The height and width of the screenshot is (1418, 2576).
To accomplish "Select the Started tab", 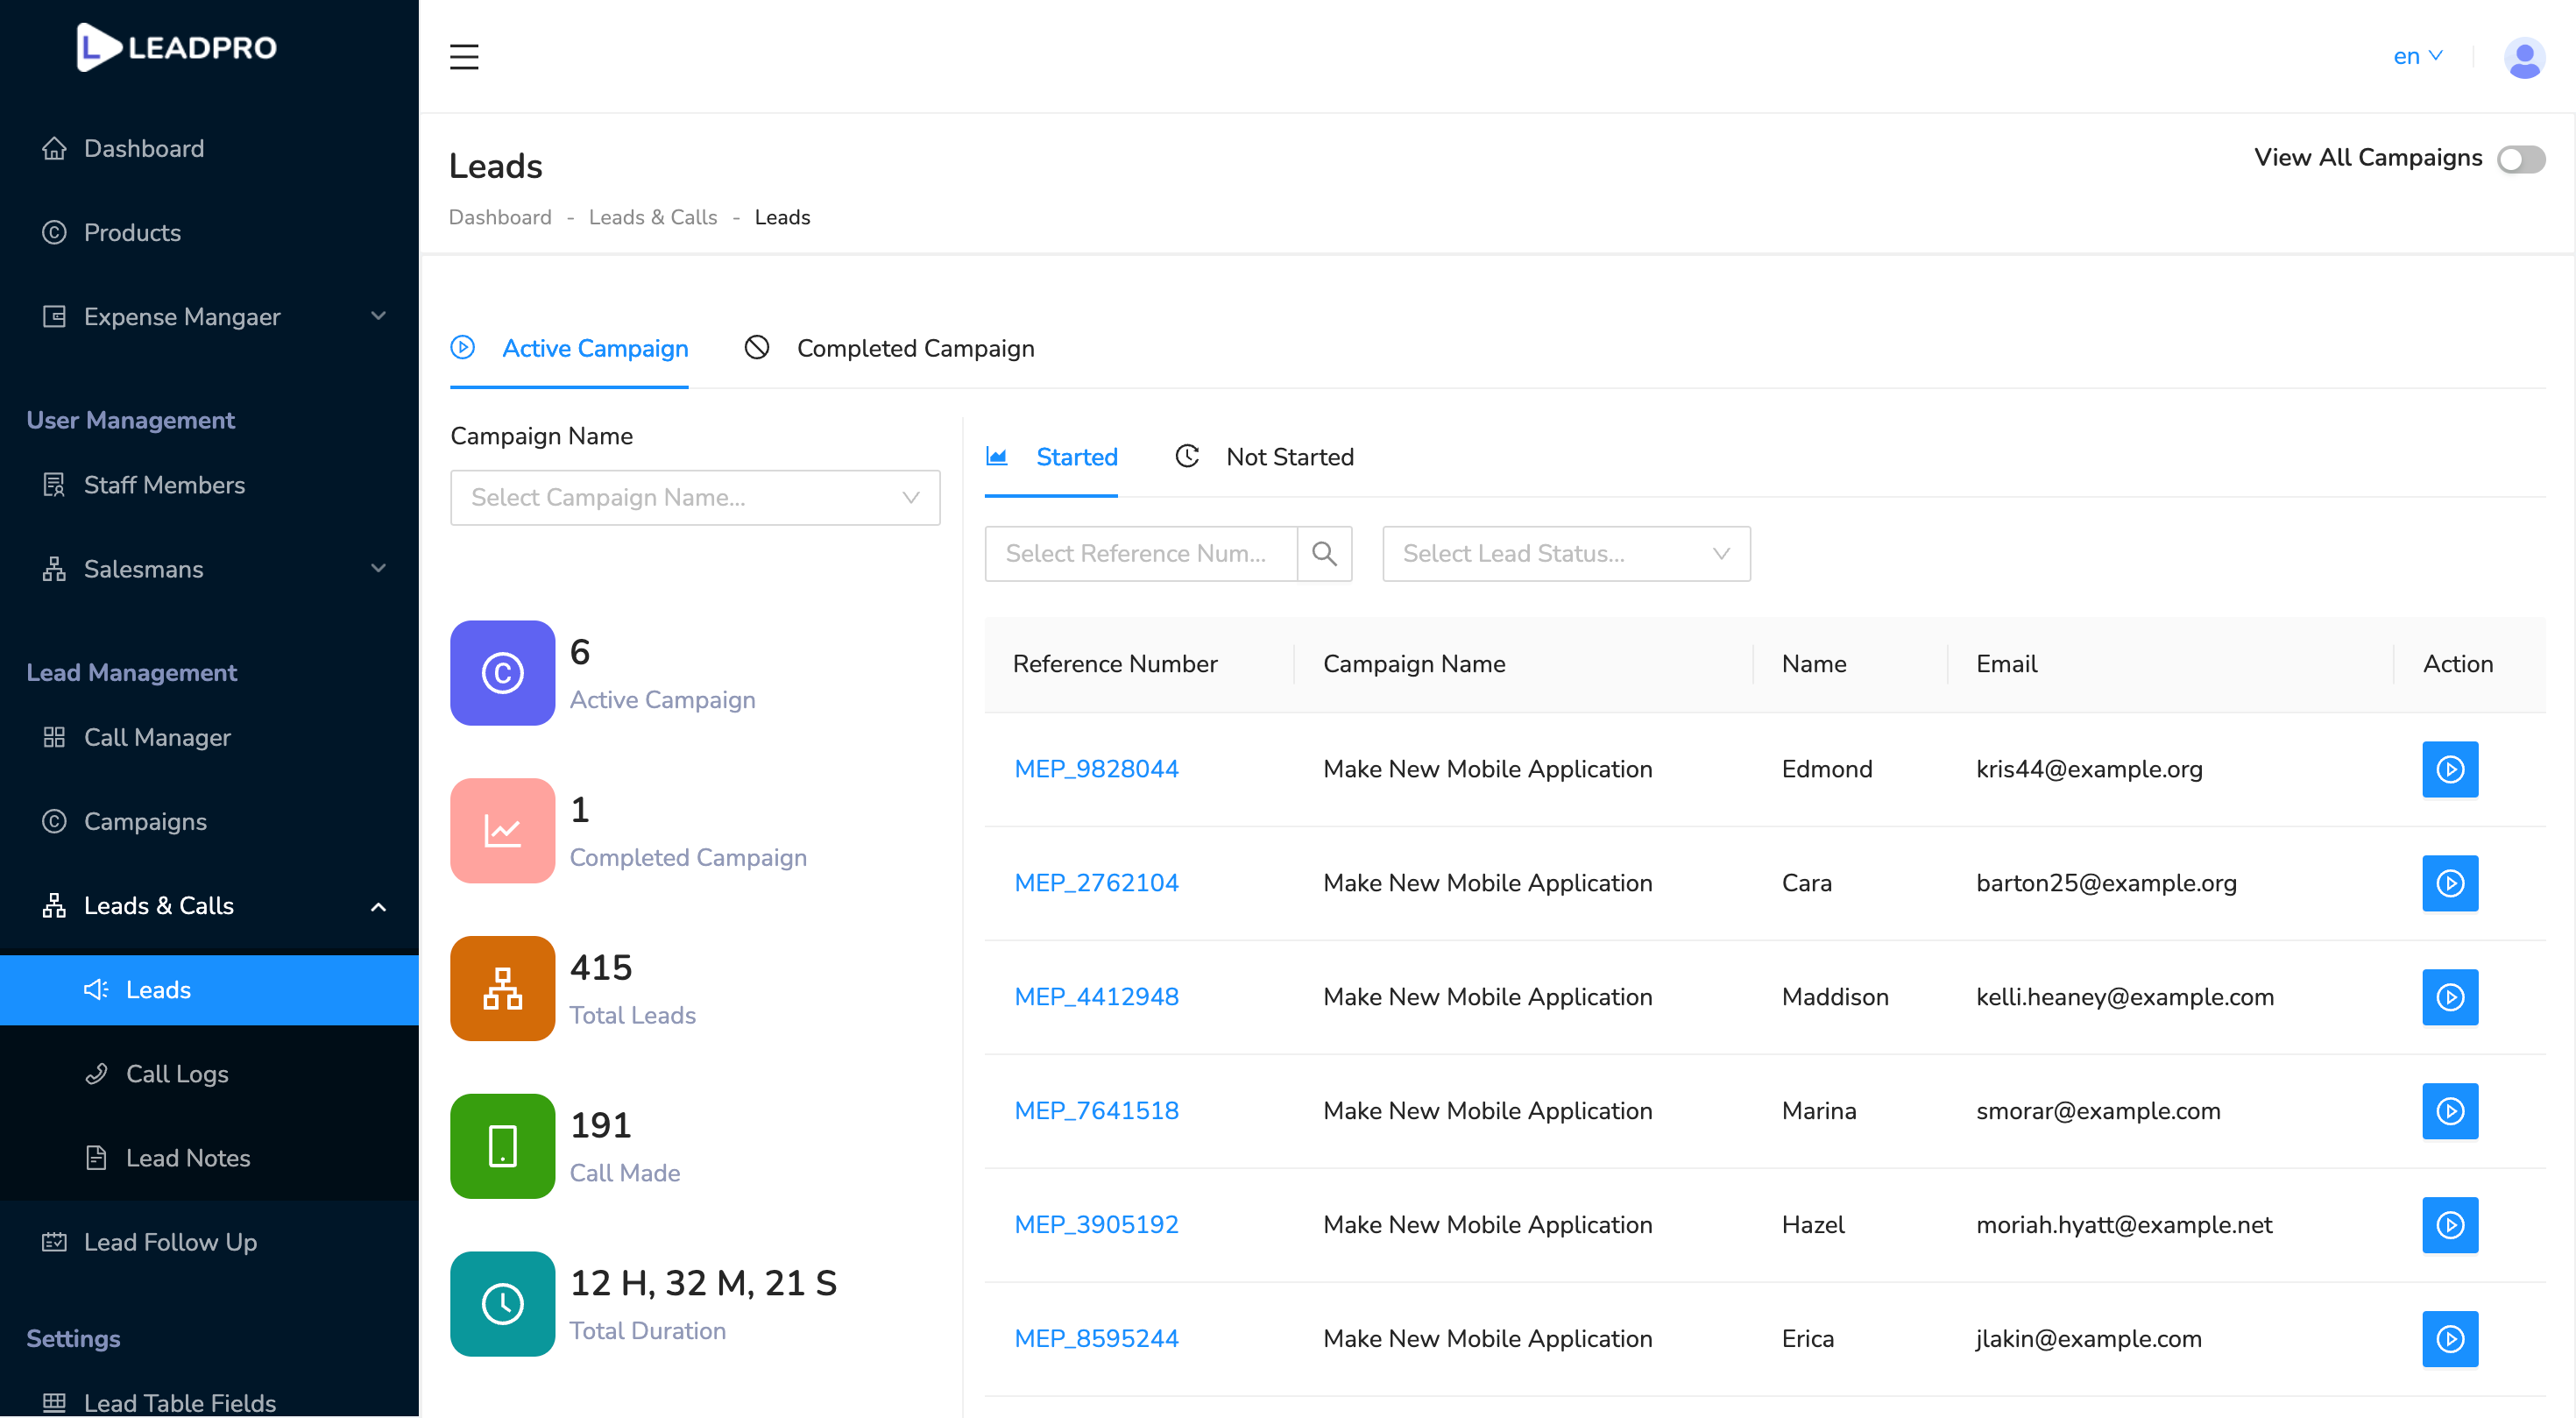I will pyautogui.click(x=1051, y=457).
